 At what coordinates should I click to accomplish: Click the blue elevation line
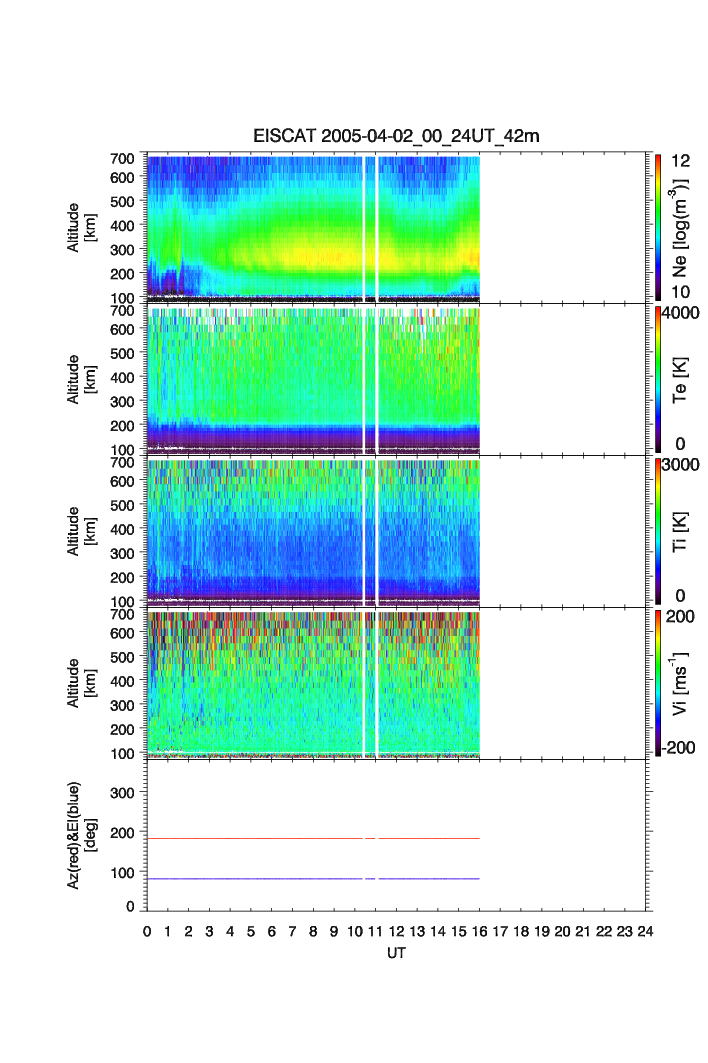300,878
